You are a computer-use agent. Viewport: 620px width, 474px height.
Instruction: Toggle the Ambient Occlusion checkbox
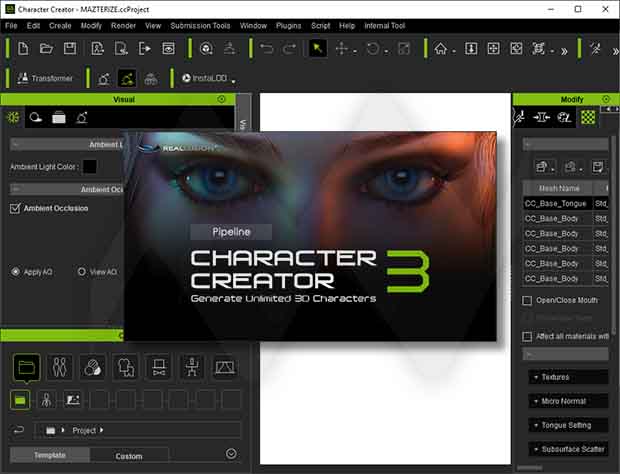15,208
